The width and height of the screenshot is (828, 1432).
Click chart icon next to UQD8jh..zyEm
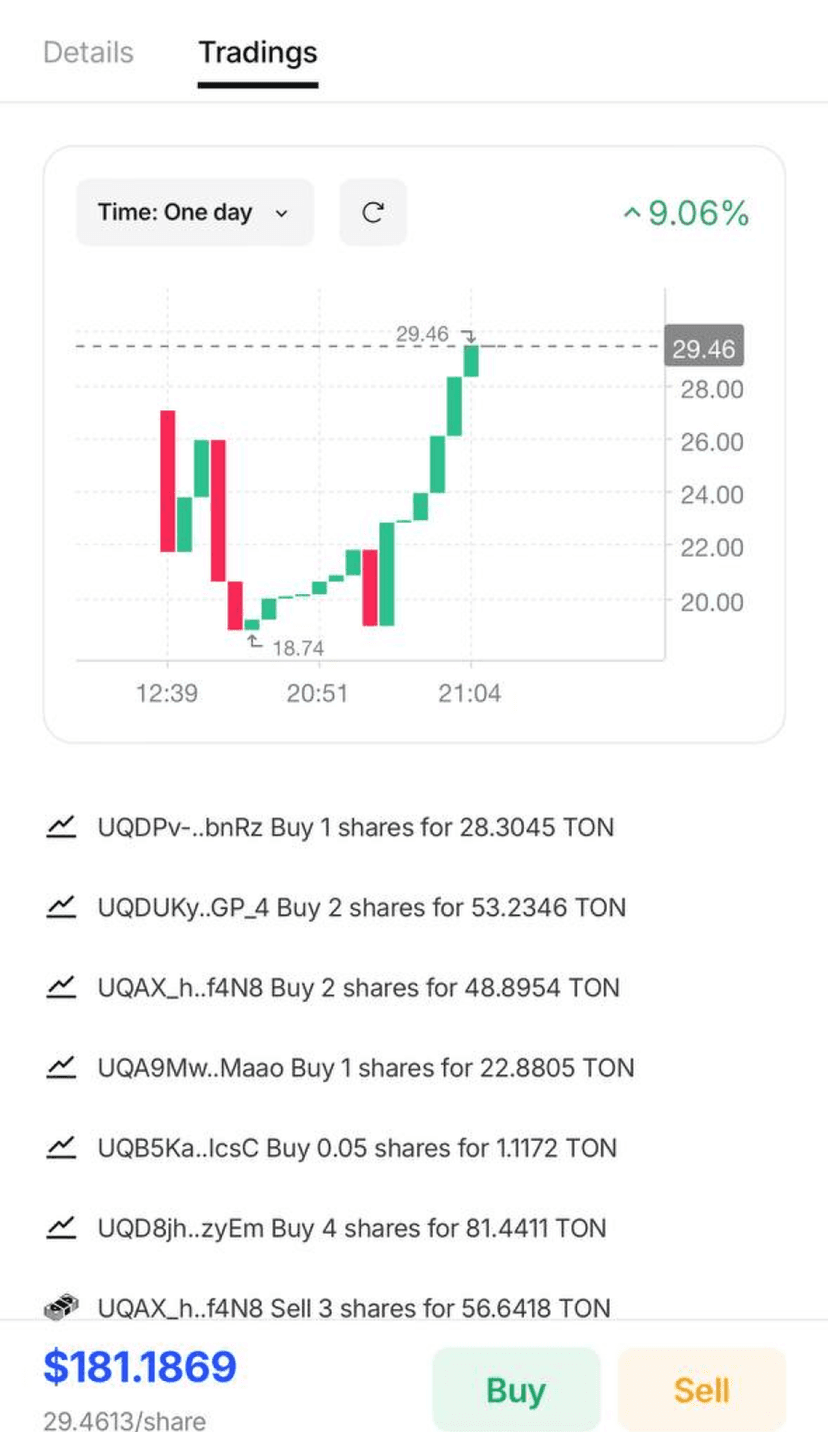pos(61,1227)
